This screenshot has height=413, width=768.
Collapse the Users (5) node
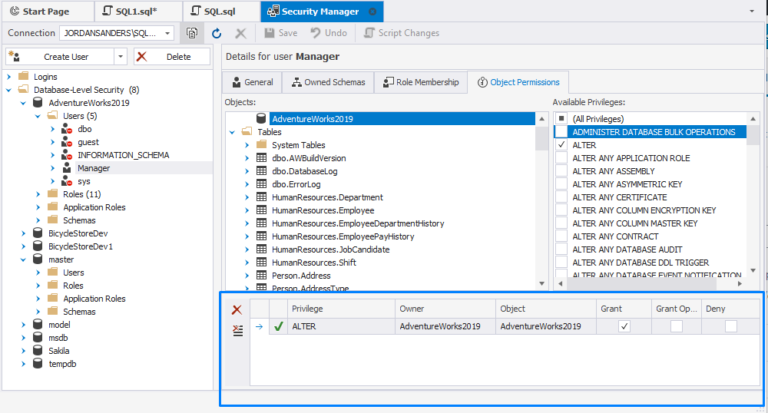(38, 116)
